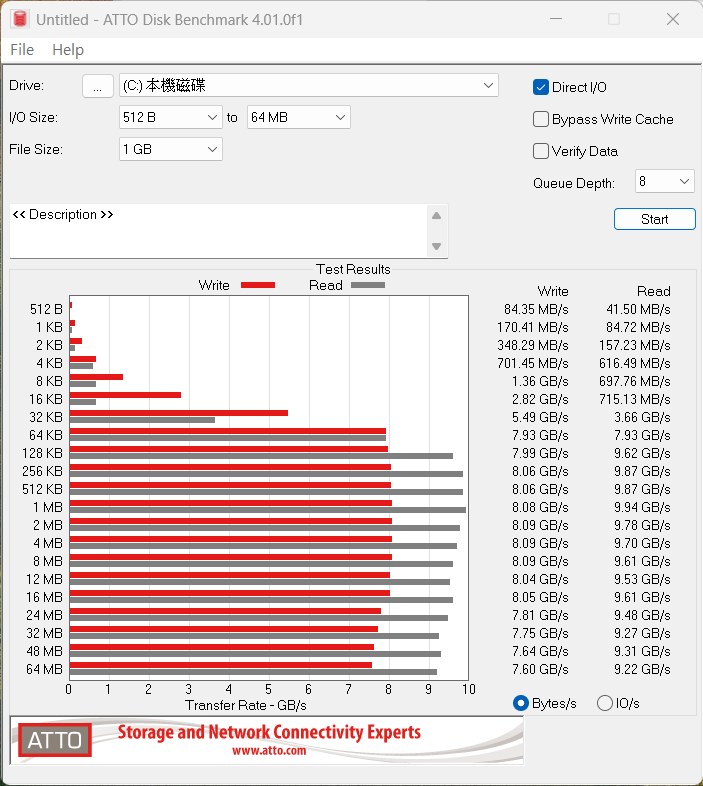Click the 9.22 GB/s read result
Image resolution: width=703 pixels, height=786 pixels.
click(642, 669)
